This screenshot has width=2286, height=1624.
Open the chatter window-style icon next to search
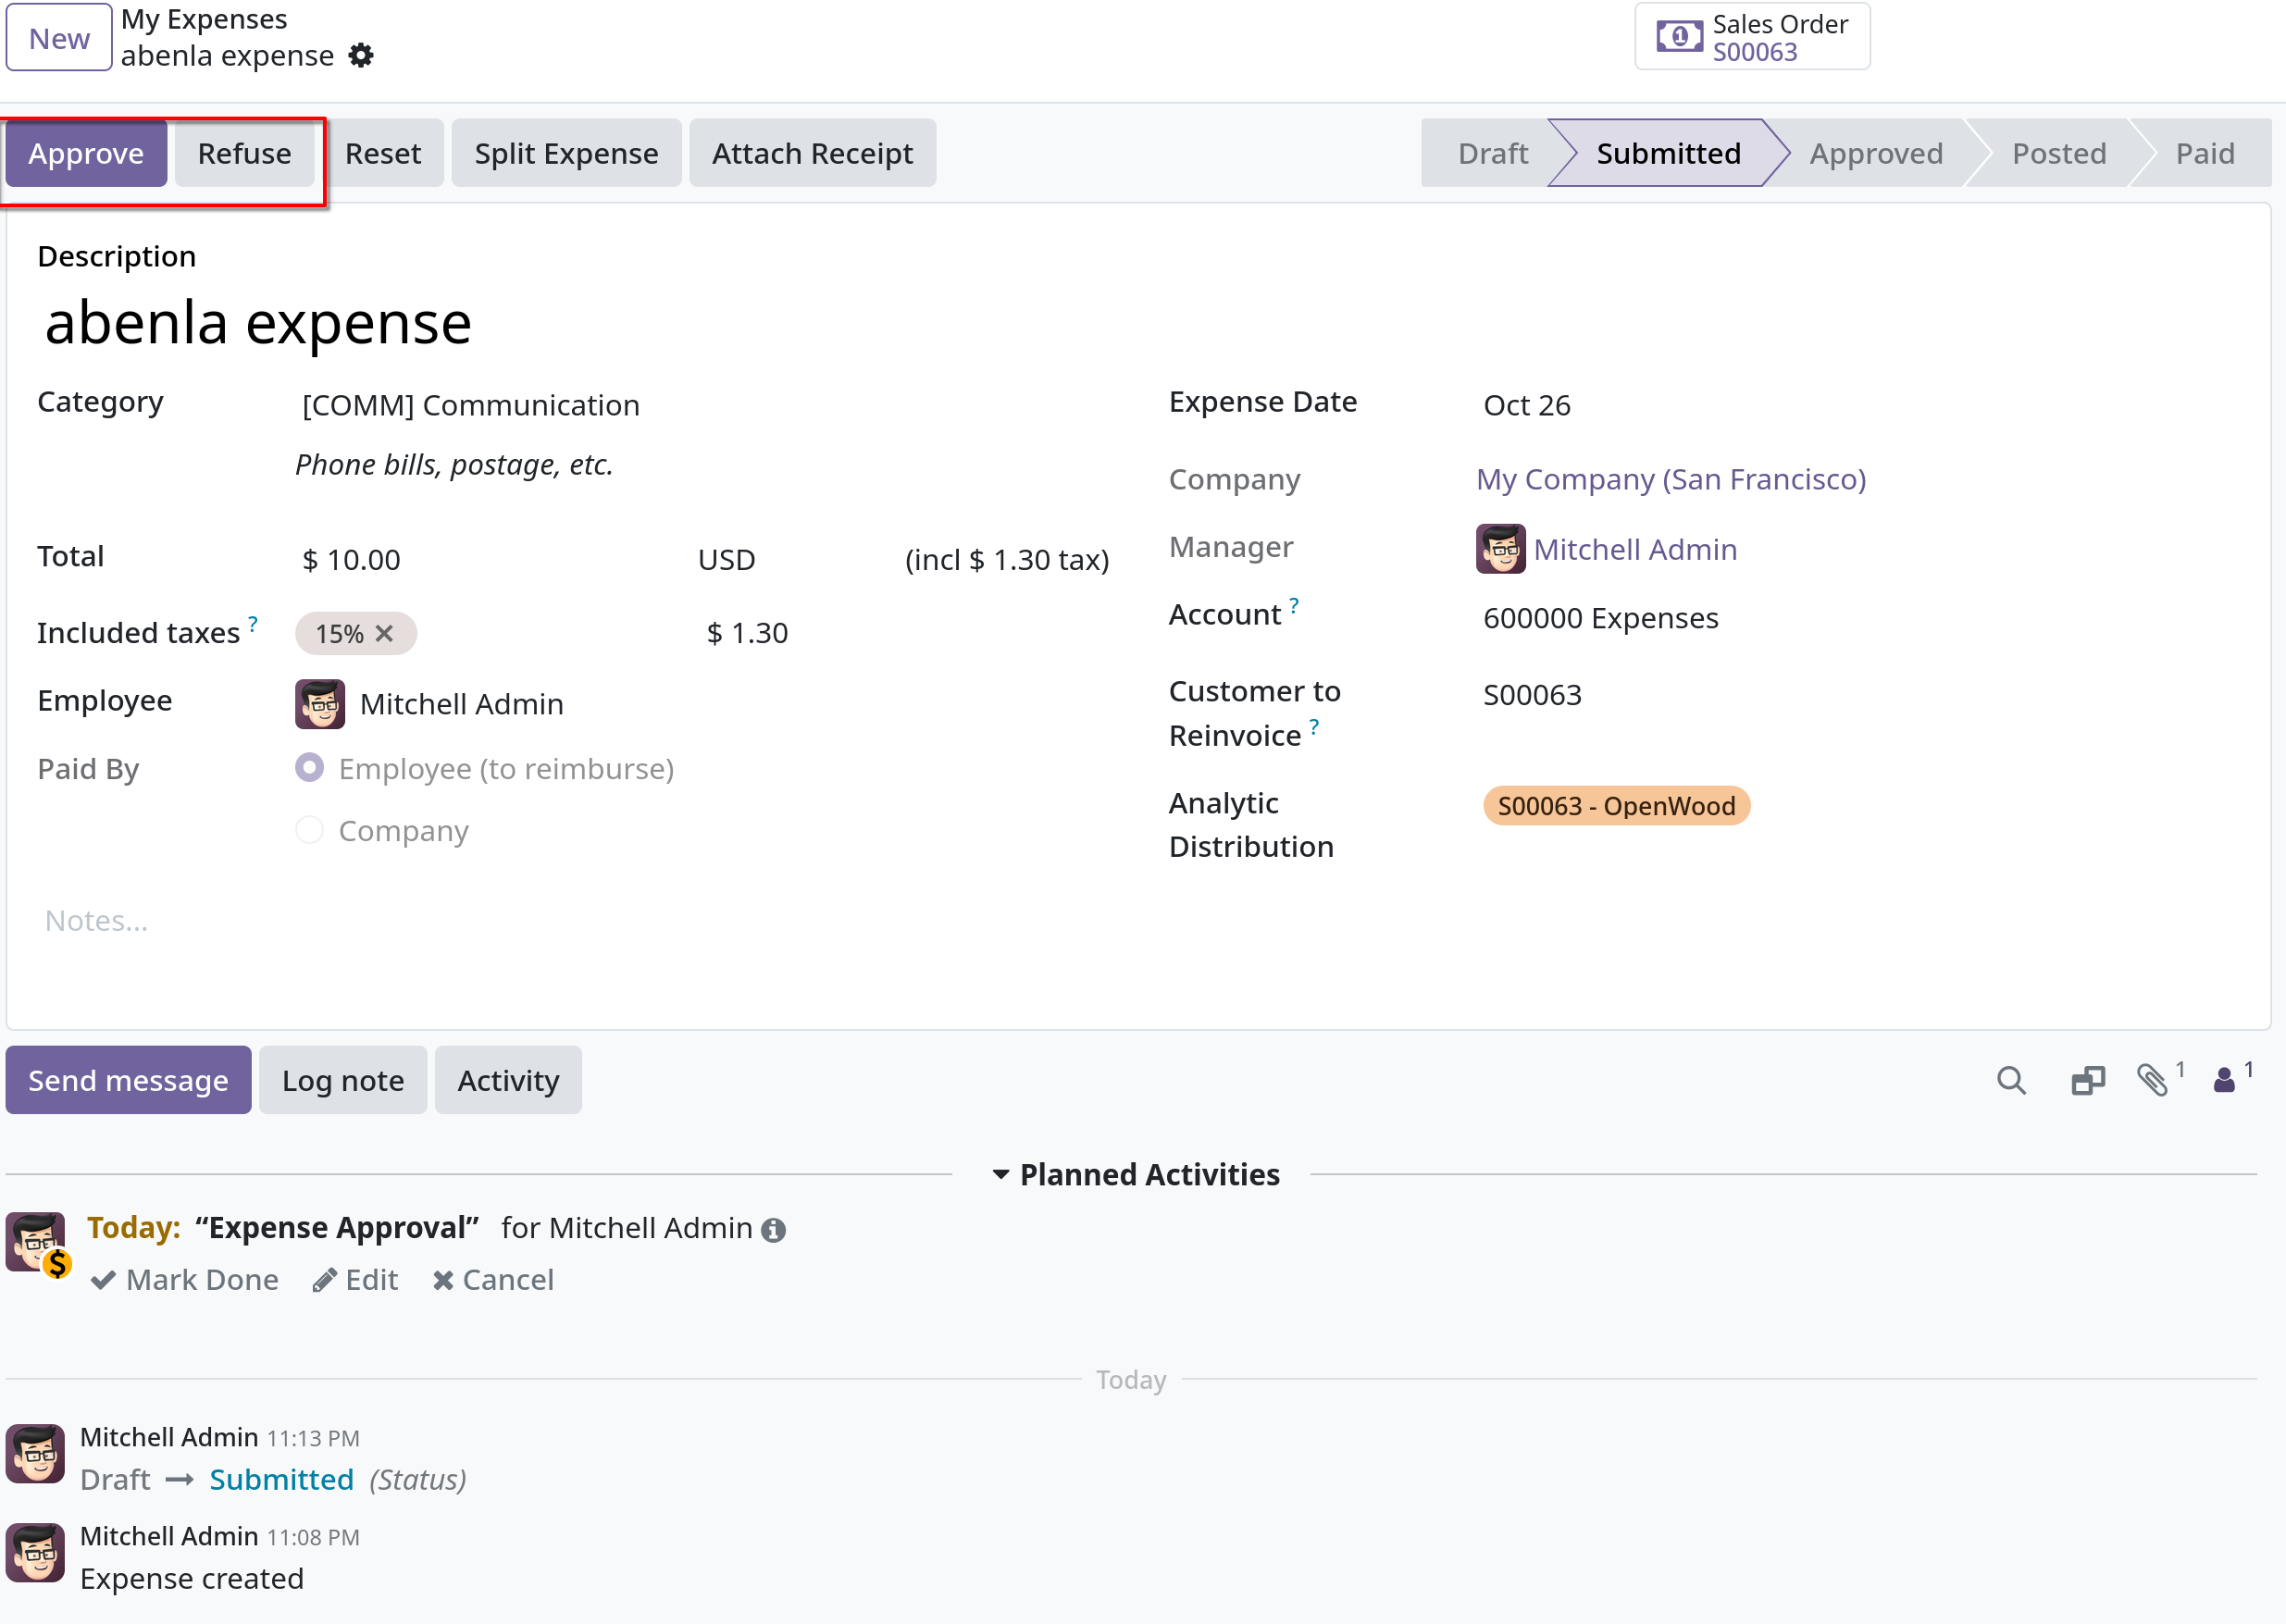point(2088,1080)
